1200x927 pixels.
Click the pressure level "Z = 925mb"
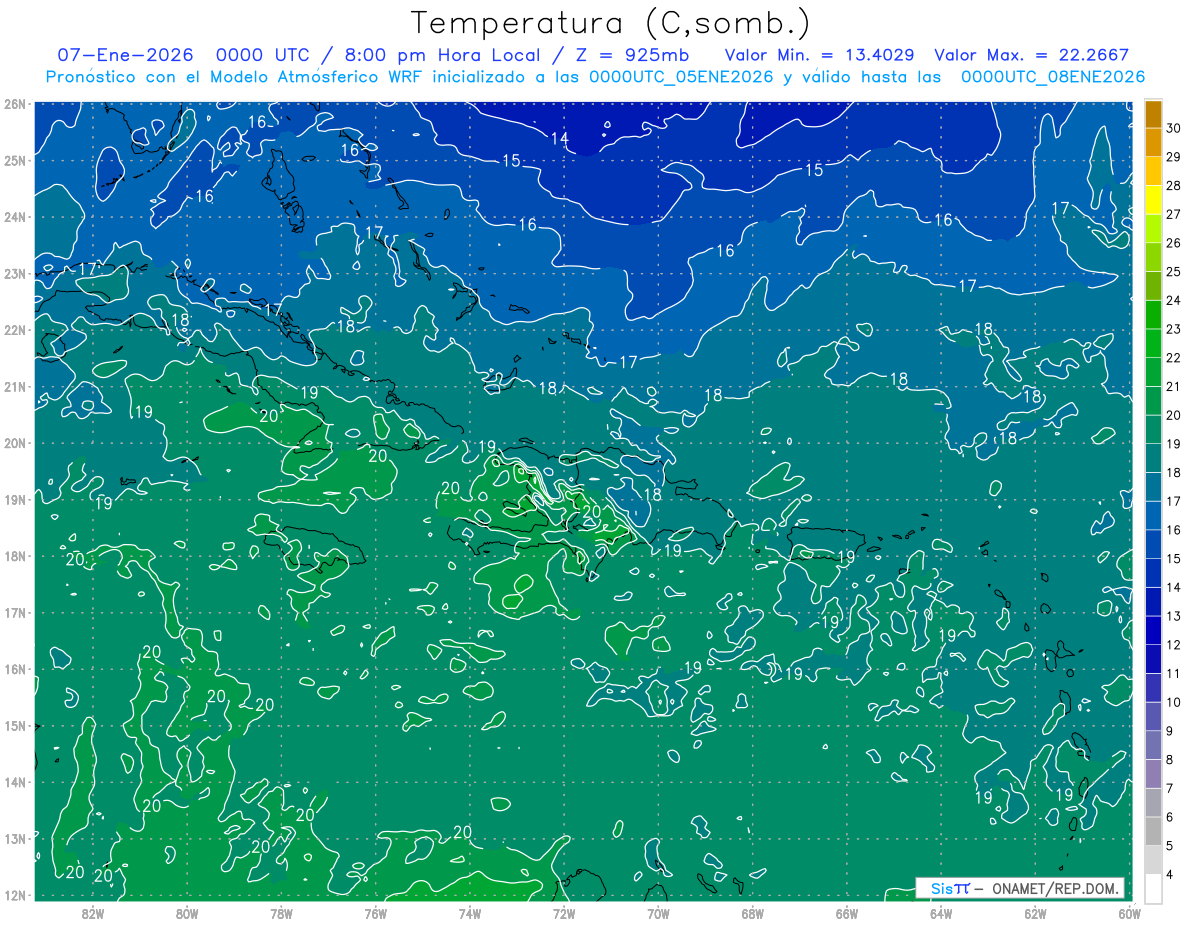[x=631, y=55]
